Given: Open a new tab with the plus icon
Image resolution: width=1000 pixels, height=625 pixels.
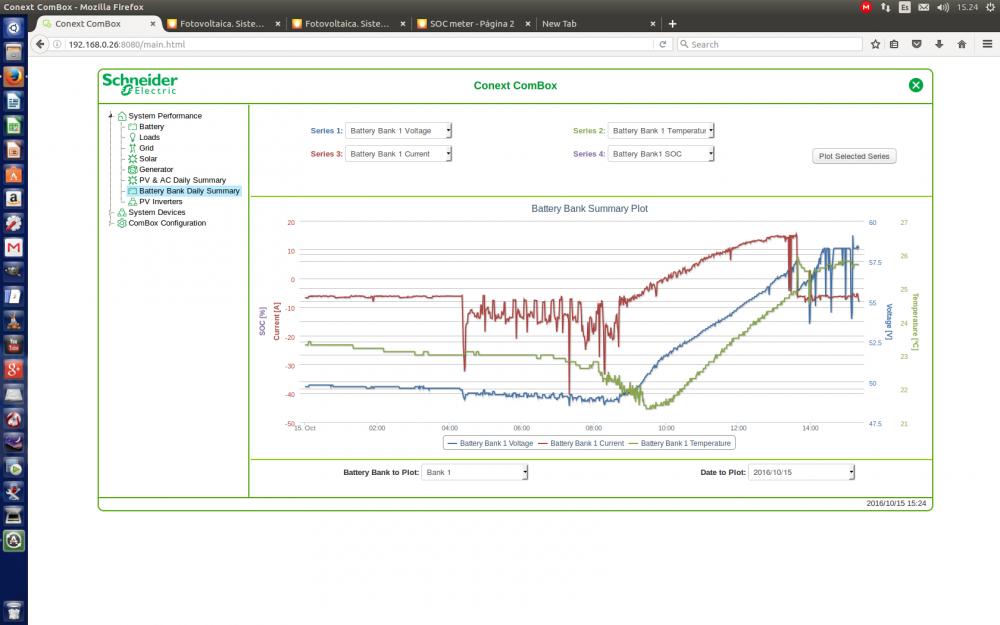Looking at the screenshot, I should (x=672, y=24).
